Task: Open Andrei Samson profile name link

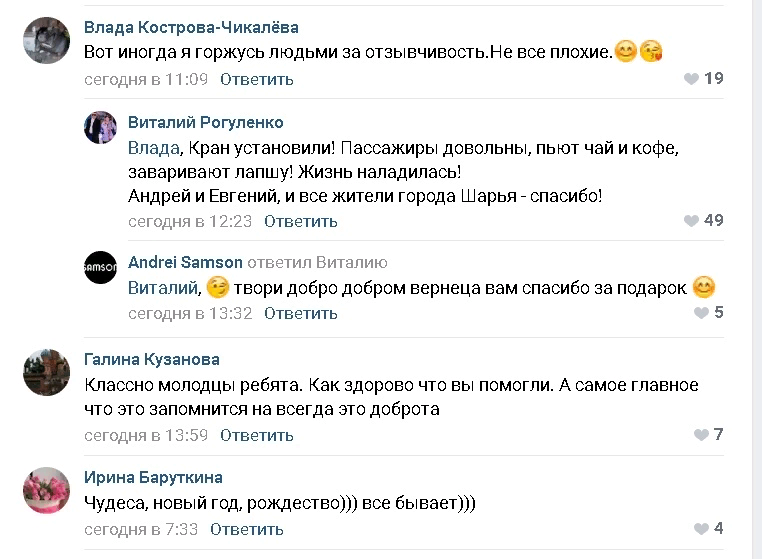Action: tap(185, 262)
